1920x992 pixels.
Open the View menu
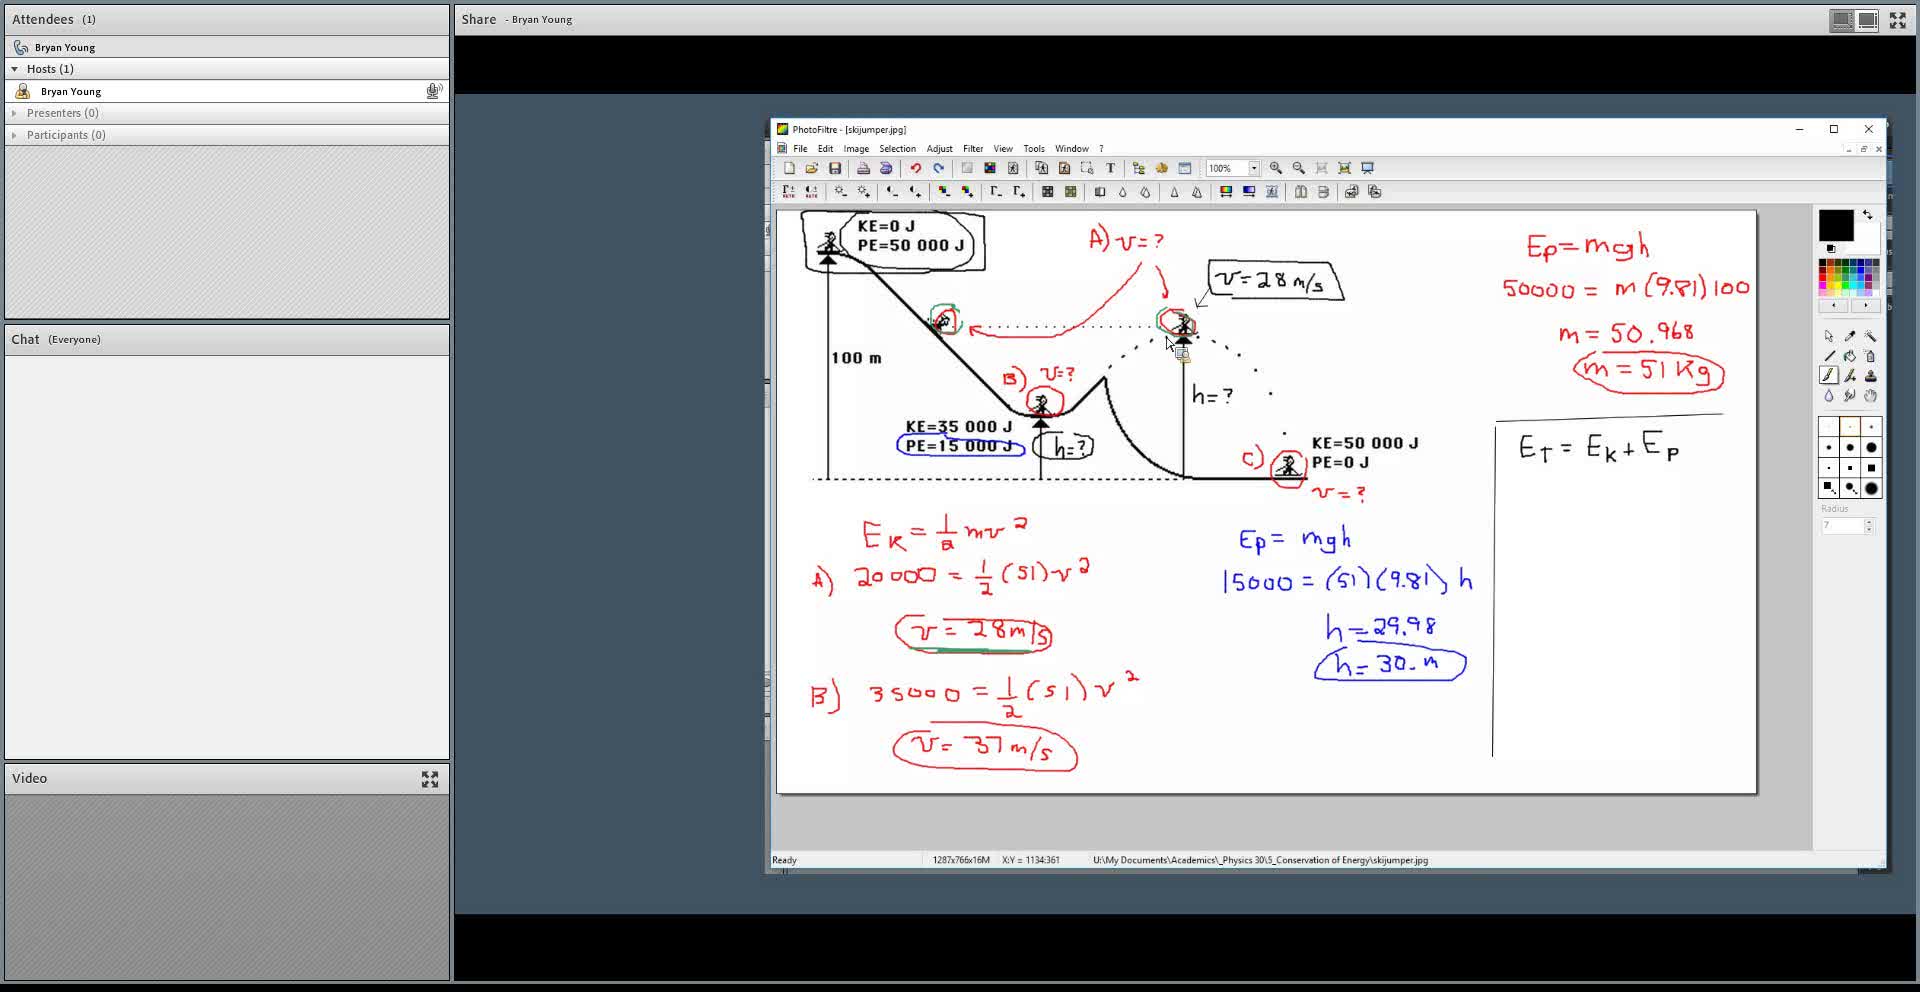pyautogui.click(x=1003, y=149)
